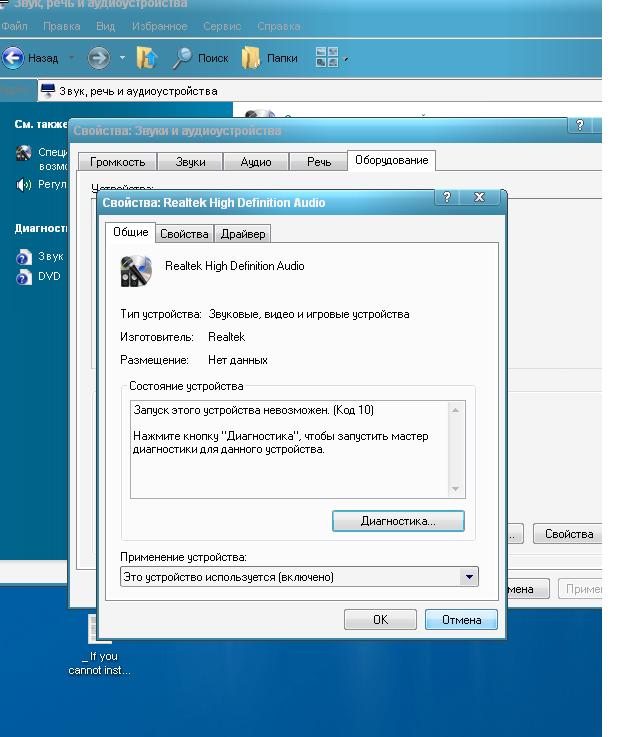This screenshot has height=737, width=640.
Task: Click the Up folder icon in toolbar
Action: tap(147, 58)
